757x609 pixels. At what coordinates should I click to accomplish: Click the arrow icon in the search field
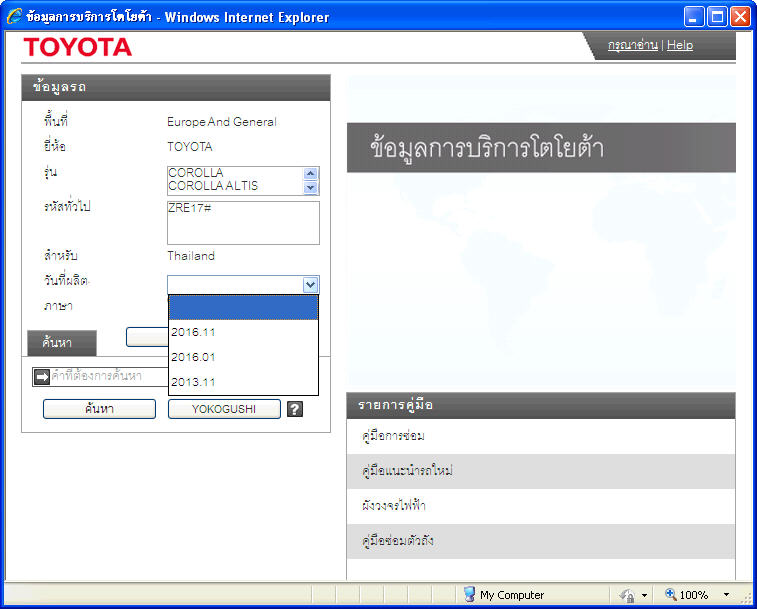(x=42, y=376)
